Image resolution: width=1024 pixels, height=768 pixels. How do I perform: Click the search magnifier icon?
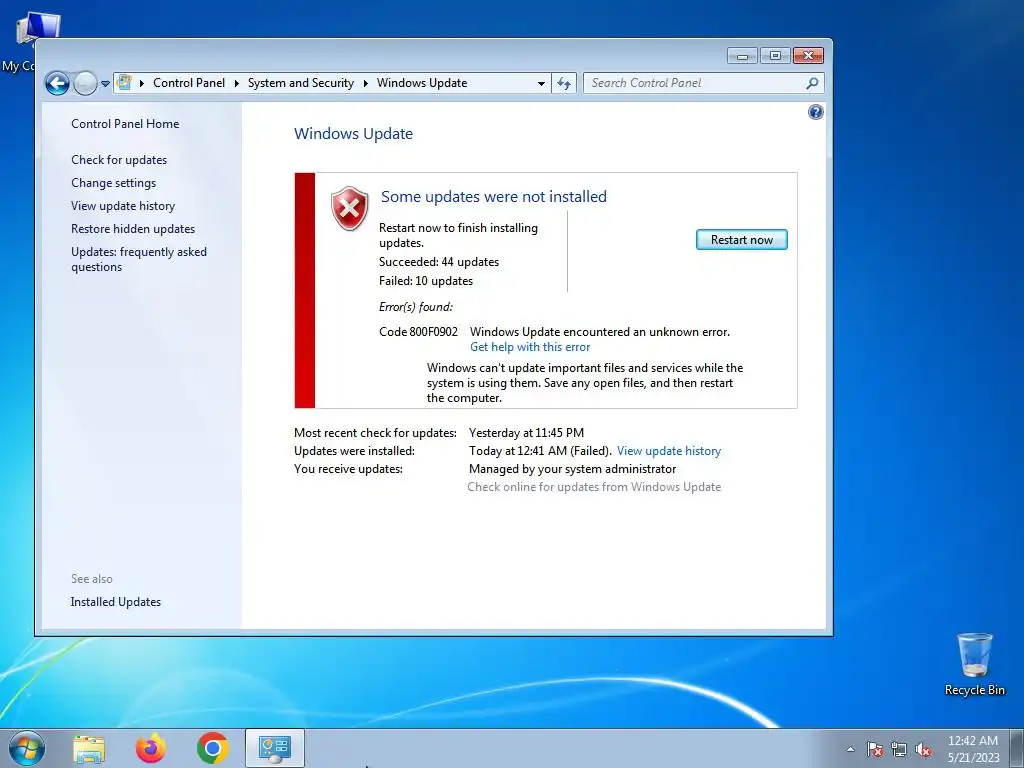[x=812, y=83]
